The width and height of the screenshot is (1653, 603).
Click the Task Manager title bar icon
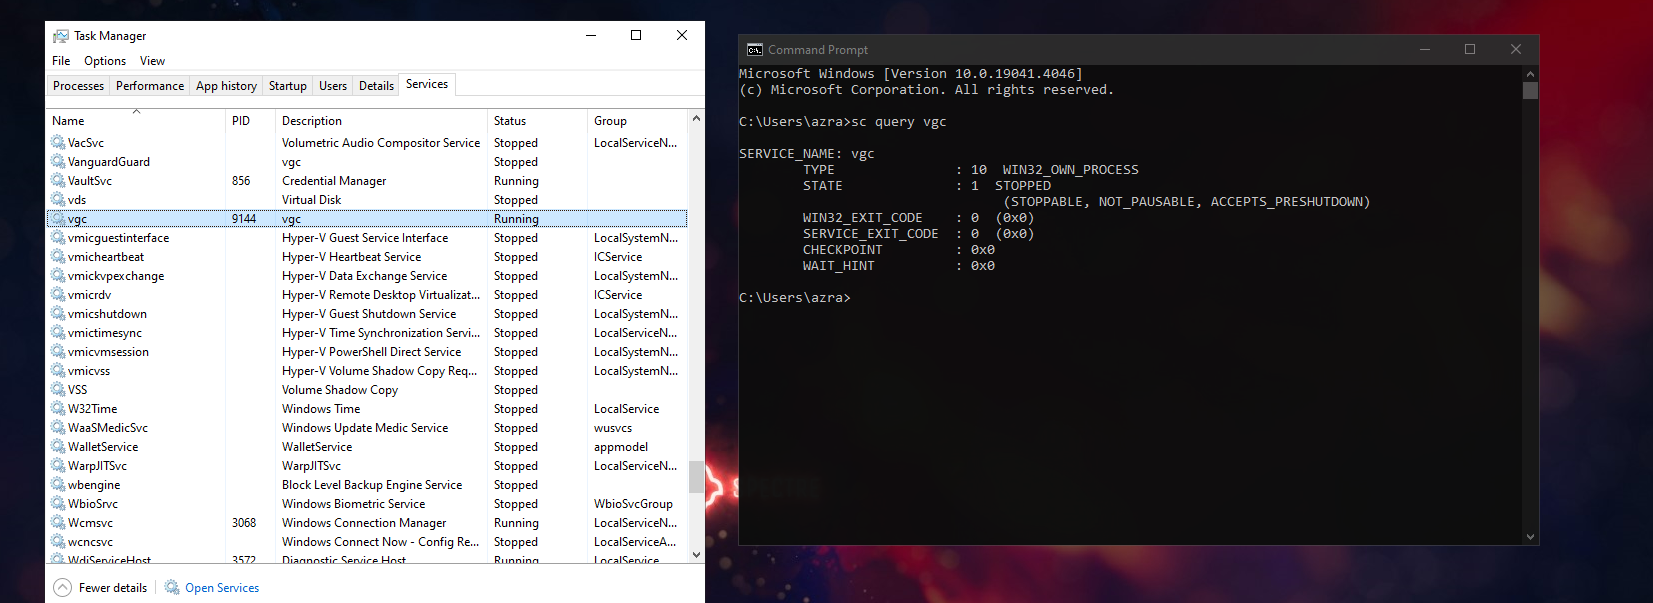click(61, 36)
